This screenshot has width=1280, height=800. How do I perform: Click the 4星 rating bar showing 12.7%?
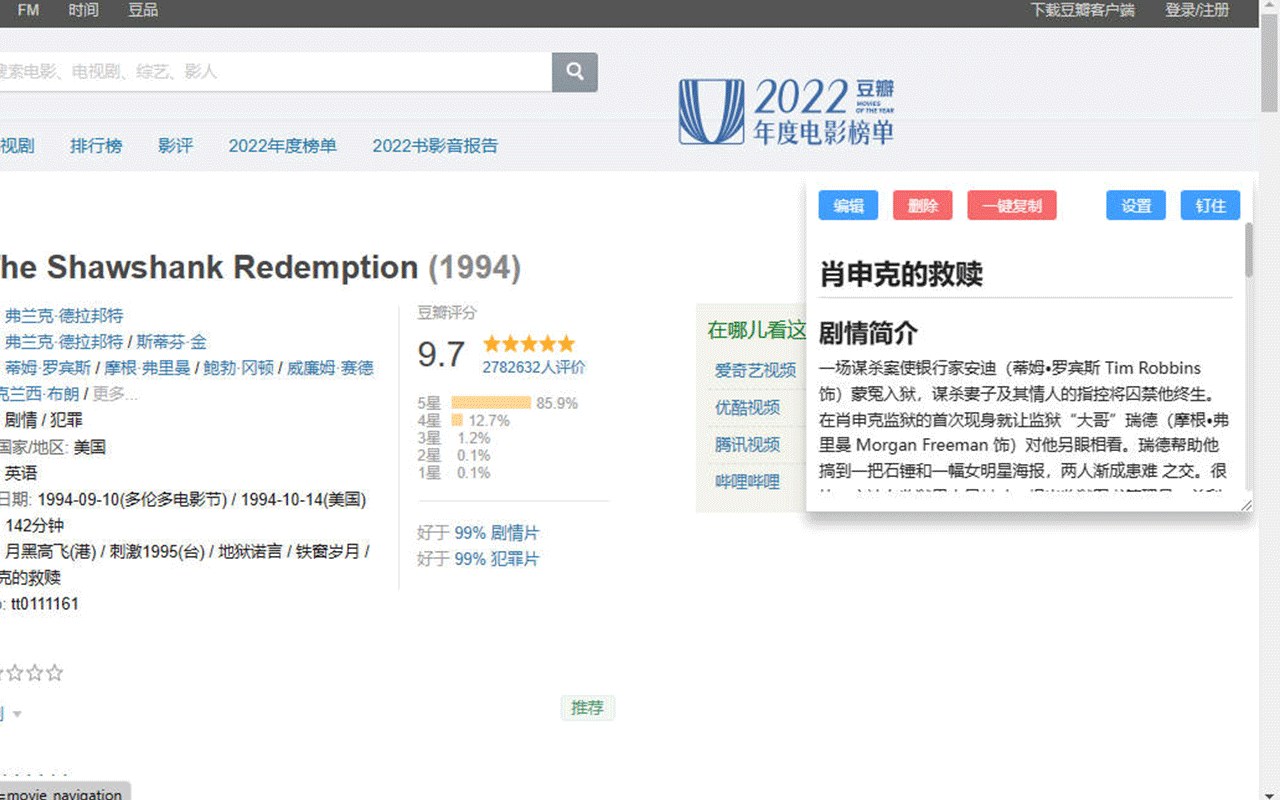pos(458,421)
